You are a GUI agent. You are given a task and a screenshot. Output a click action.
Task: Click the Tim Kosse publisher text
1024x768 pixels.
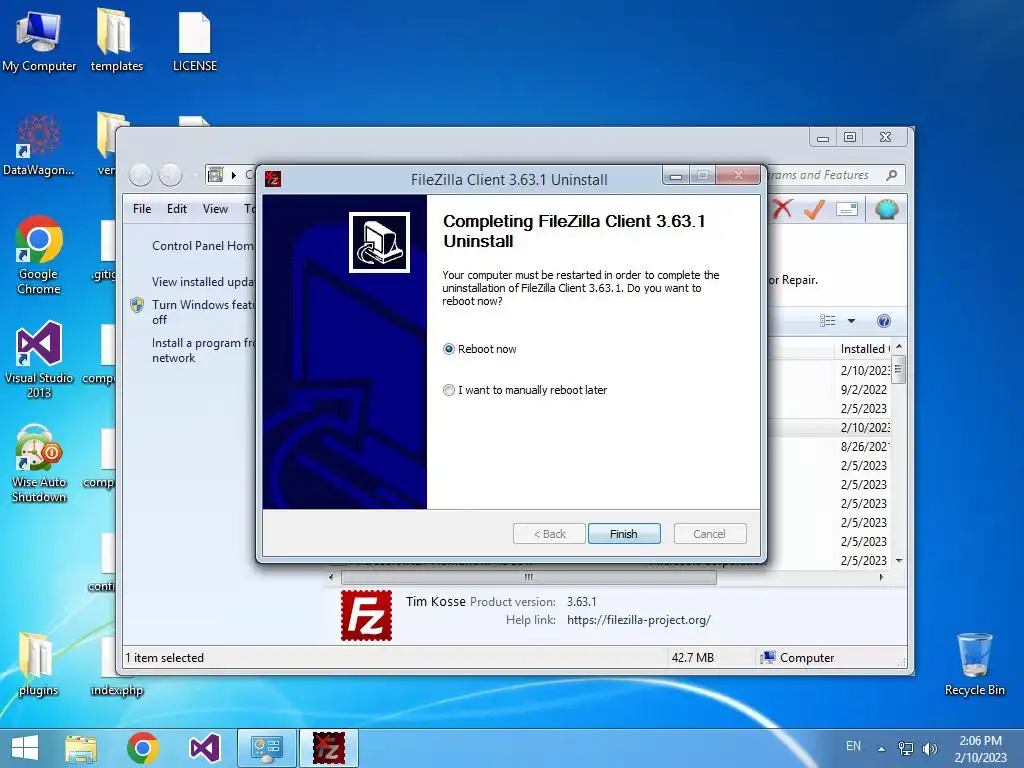[x=436, y=601]
